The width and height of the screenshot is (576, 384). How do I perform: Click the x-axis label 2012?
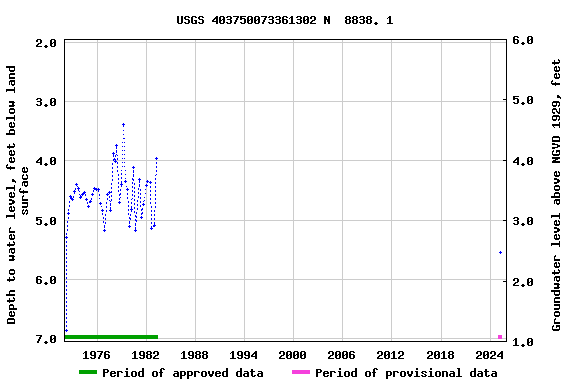pos(390,355)
